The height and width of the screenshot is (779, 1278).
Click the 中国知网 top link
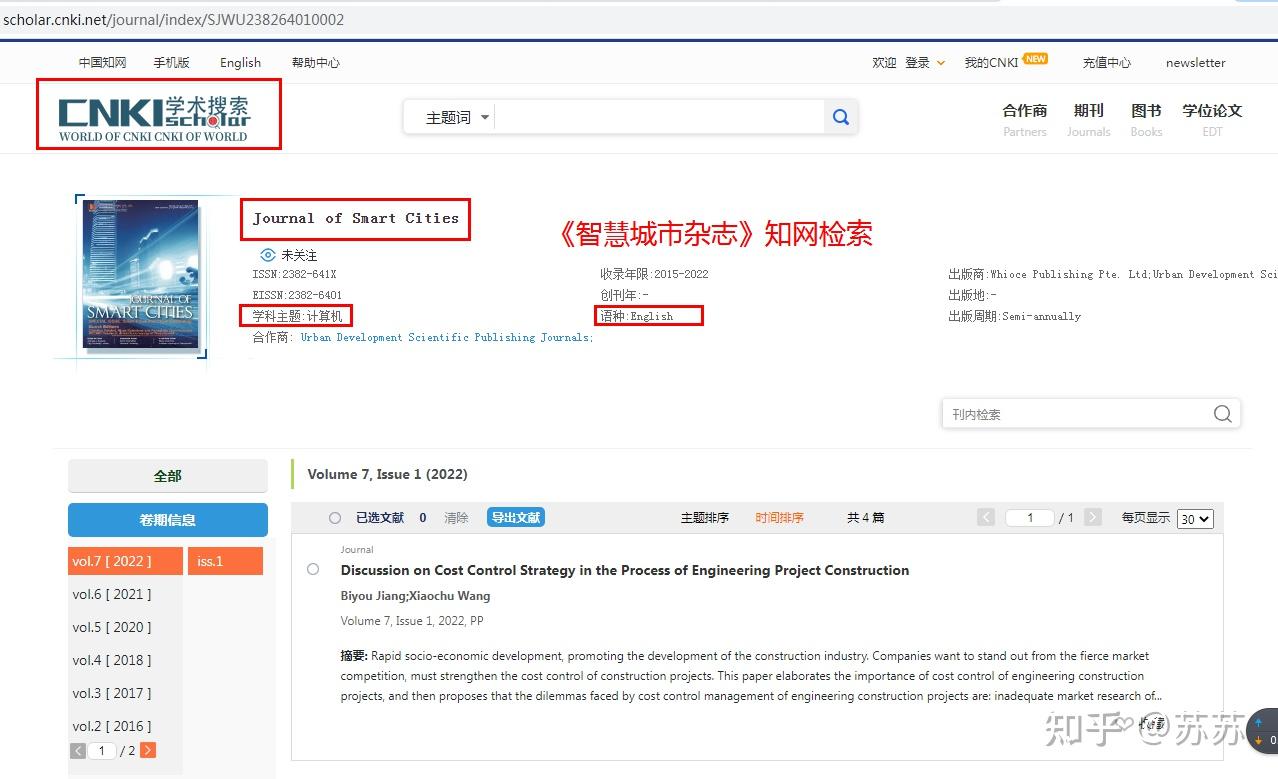pos(103,62)
